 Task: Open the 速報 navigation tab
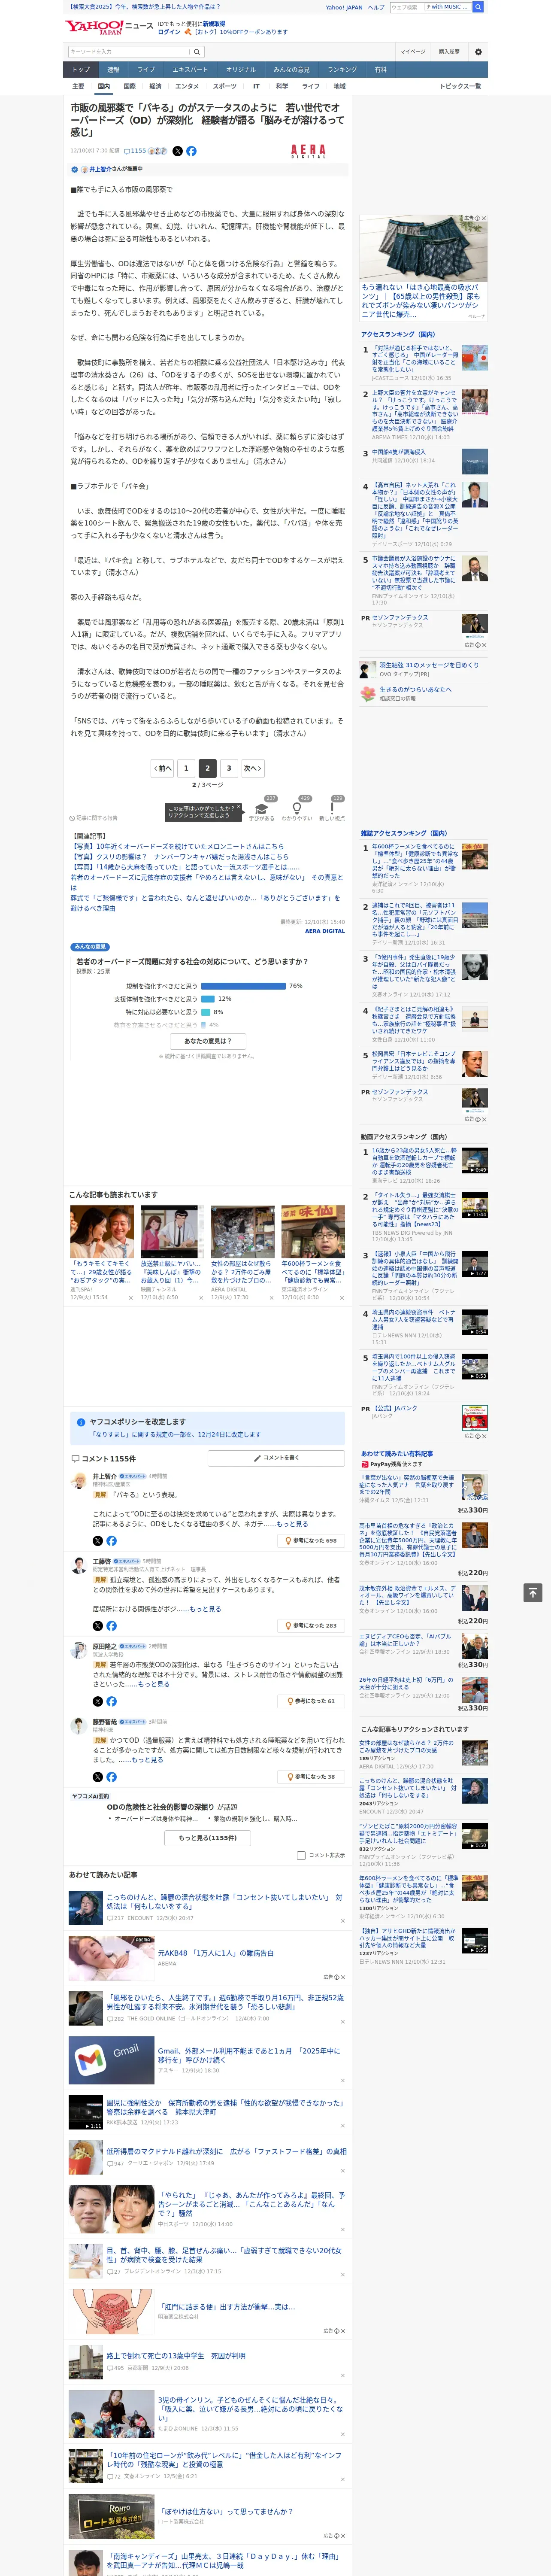tap(113, 70)
